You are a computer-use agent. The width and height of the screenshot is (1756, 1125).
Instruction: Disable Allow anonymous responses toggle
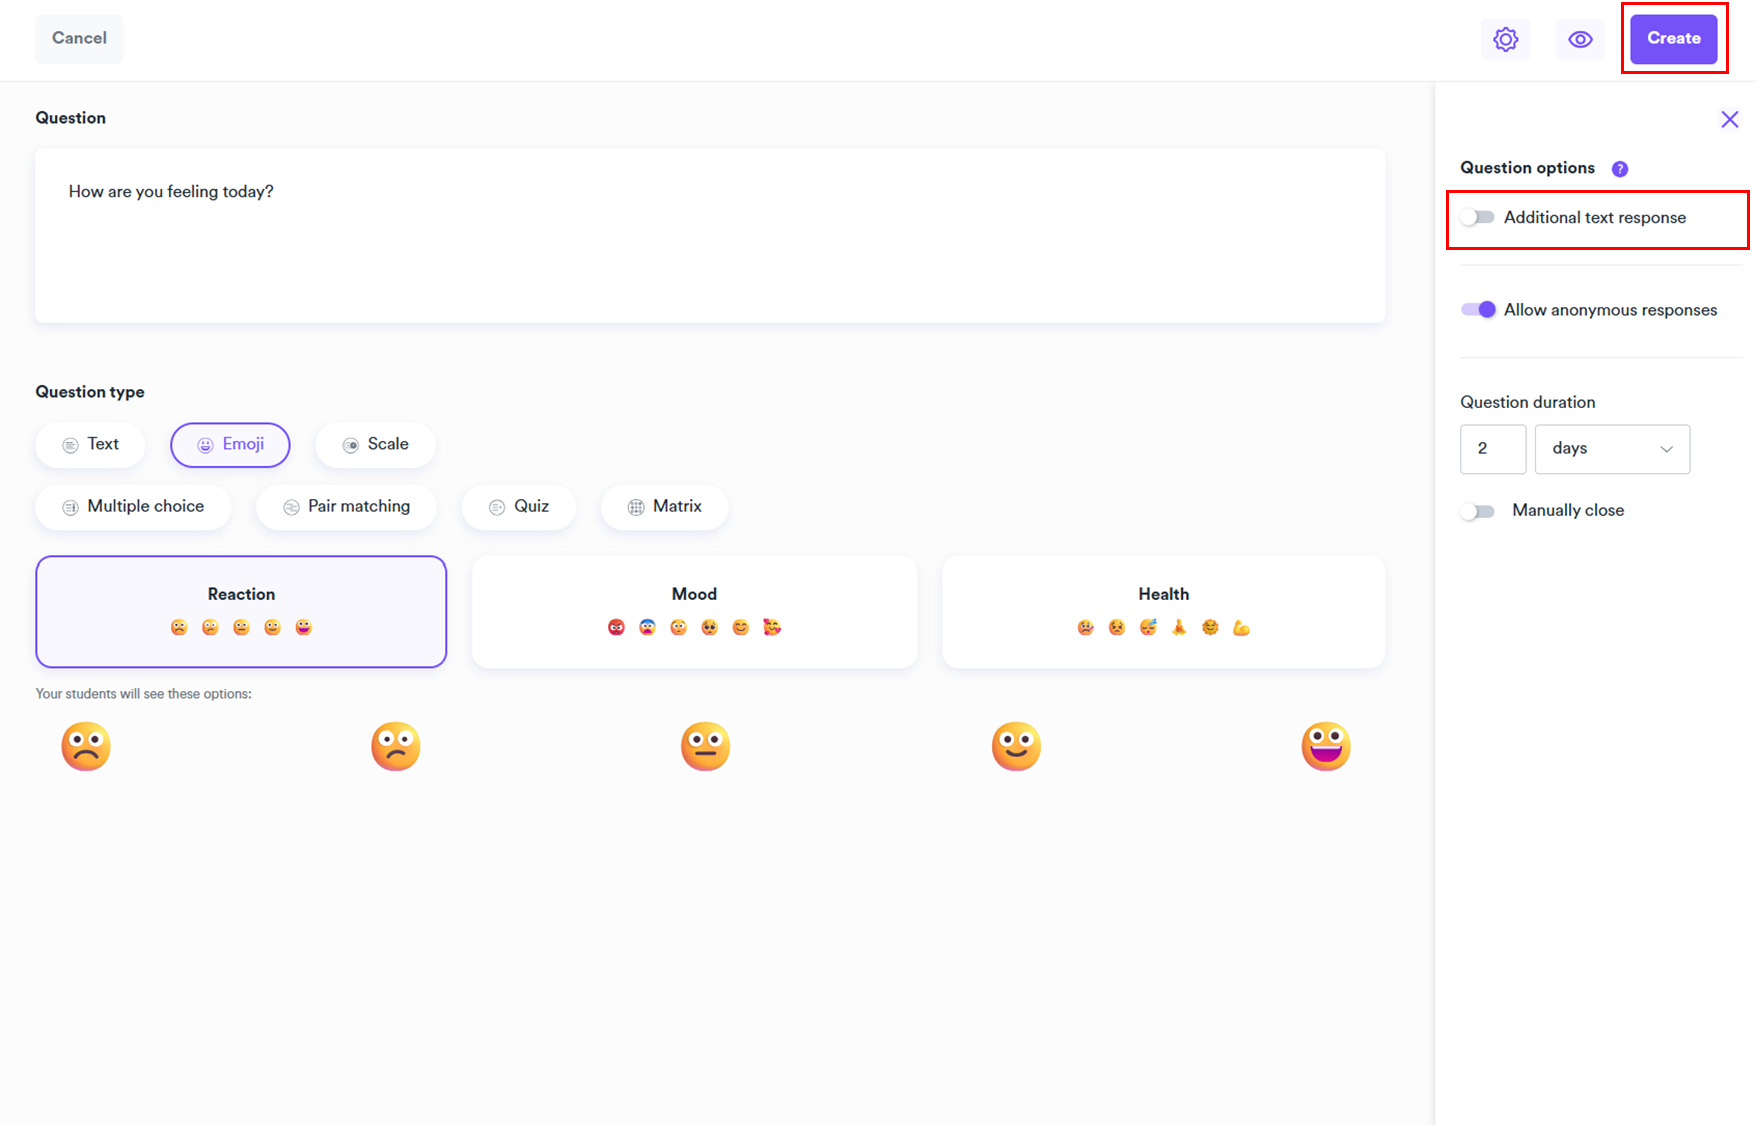tap(1478, 310)
